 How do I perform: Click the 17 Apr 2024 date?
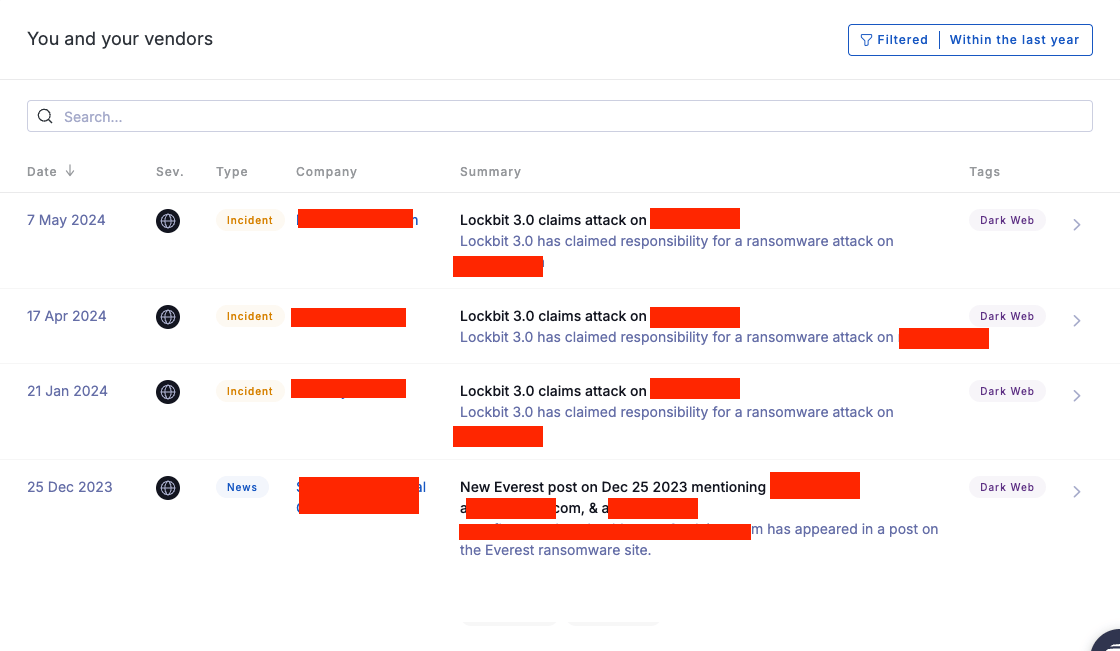66,316
